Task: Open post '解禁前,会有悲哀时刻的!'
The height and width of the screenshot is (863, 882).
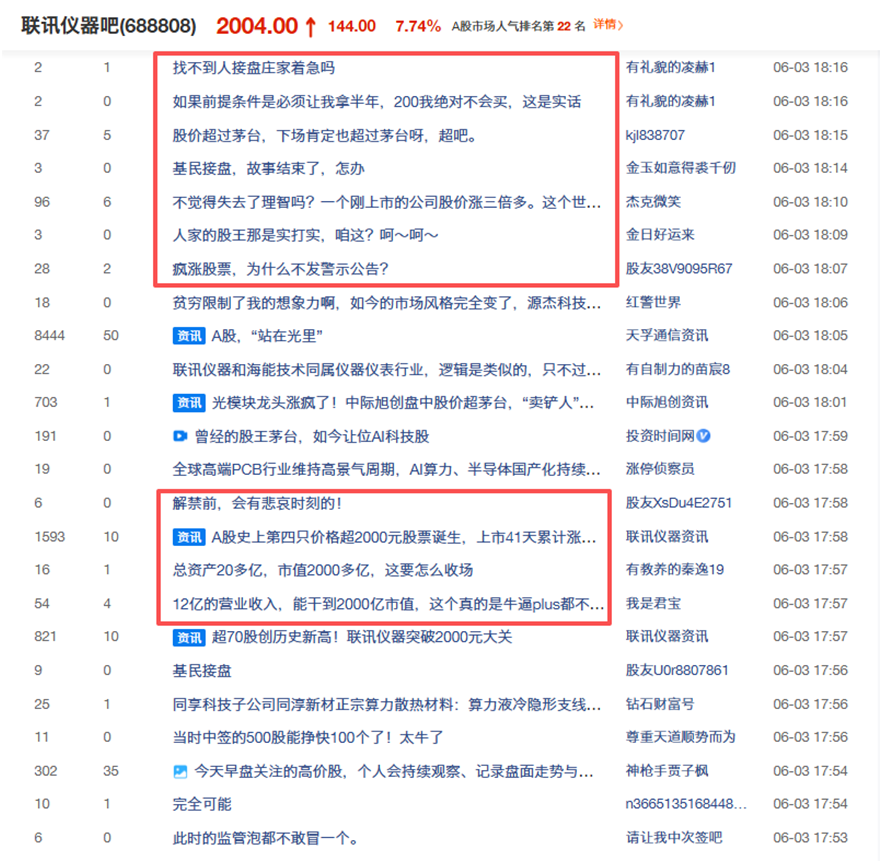Action: [x=257, y=503]
